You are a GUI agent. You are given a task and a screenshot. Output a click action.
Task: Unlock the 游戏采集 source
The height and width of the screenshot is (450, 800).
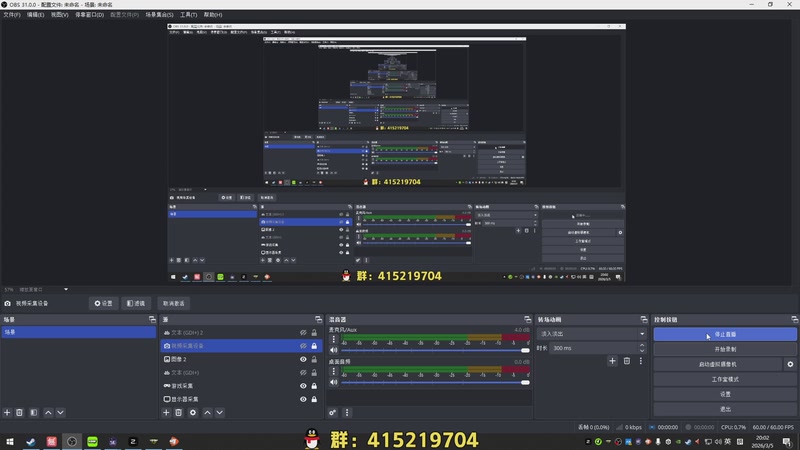(314, 386)
